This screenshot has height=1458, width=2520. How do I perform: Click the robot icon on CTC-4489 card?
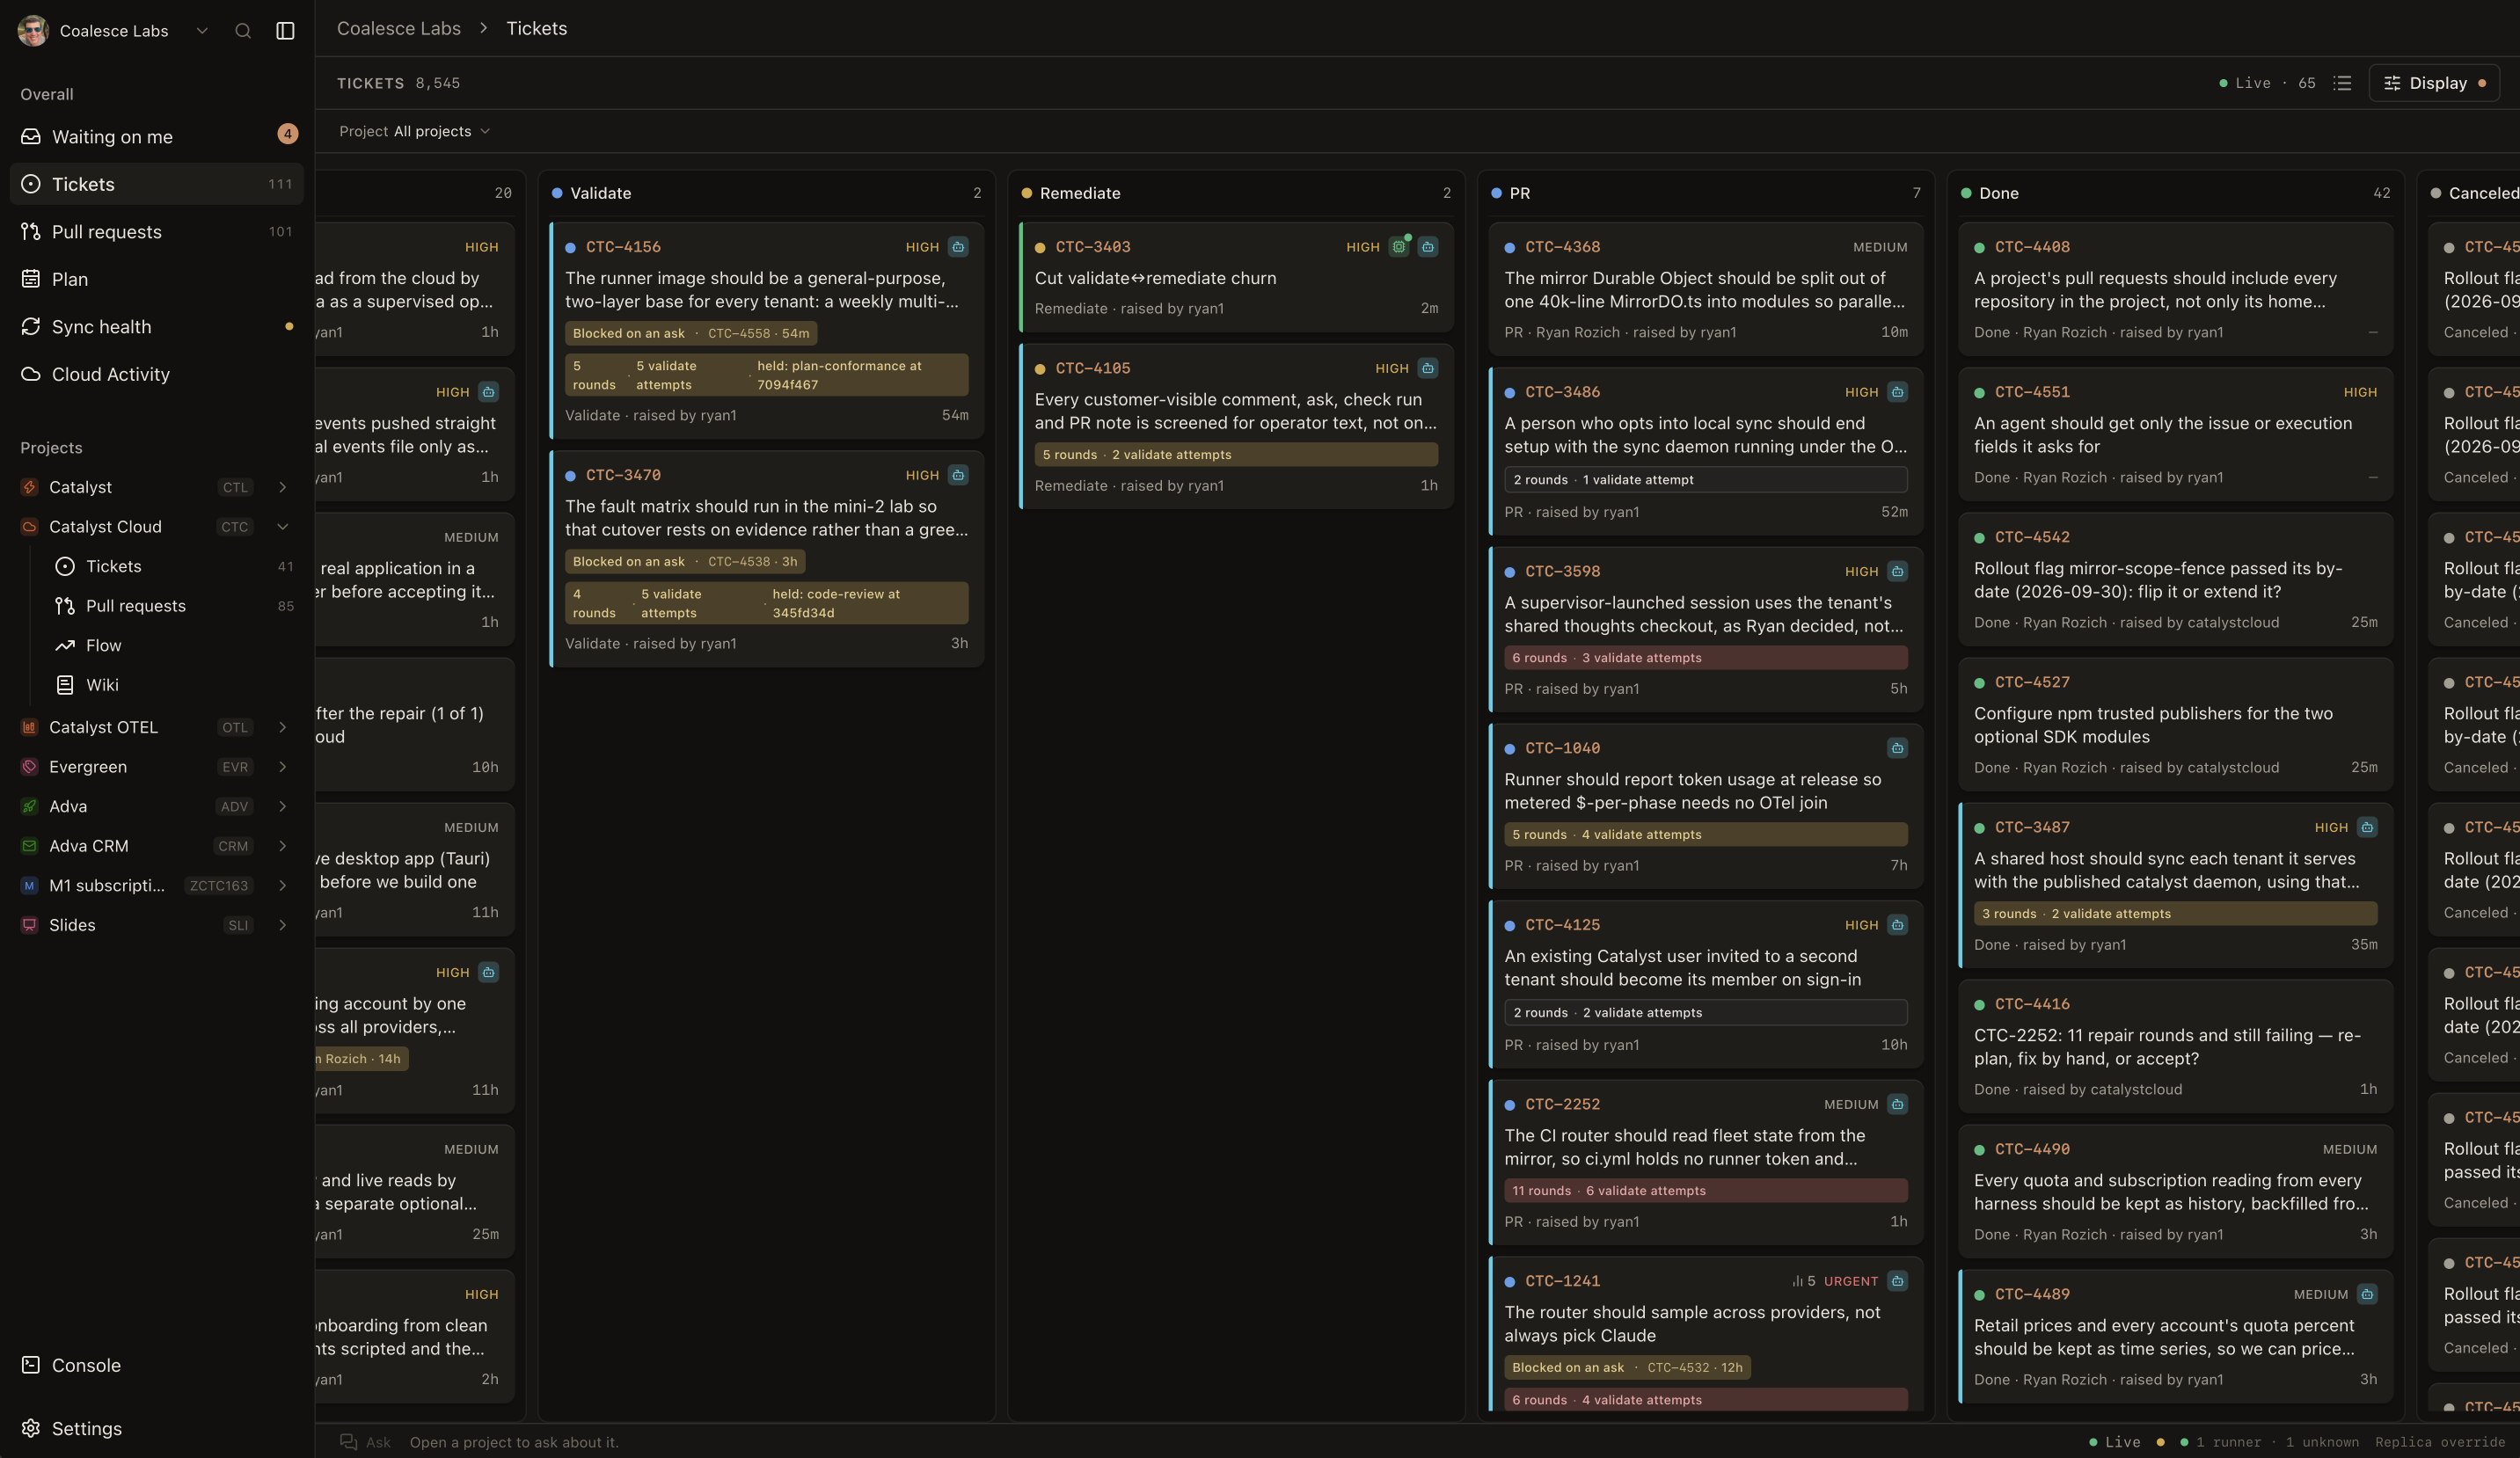coord(2367,1294)
